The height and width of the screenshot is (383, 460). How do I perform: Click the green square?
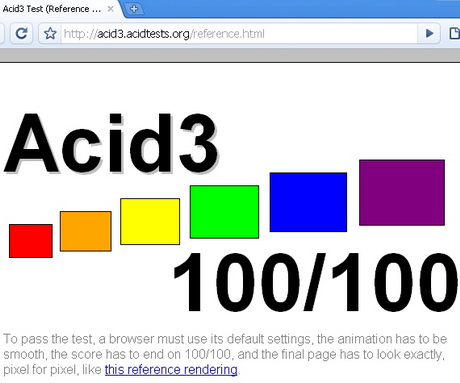[x=224, y=212]
